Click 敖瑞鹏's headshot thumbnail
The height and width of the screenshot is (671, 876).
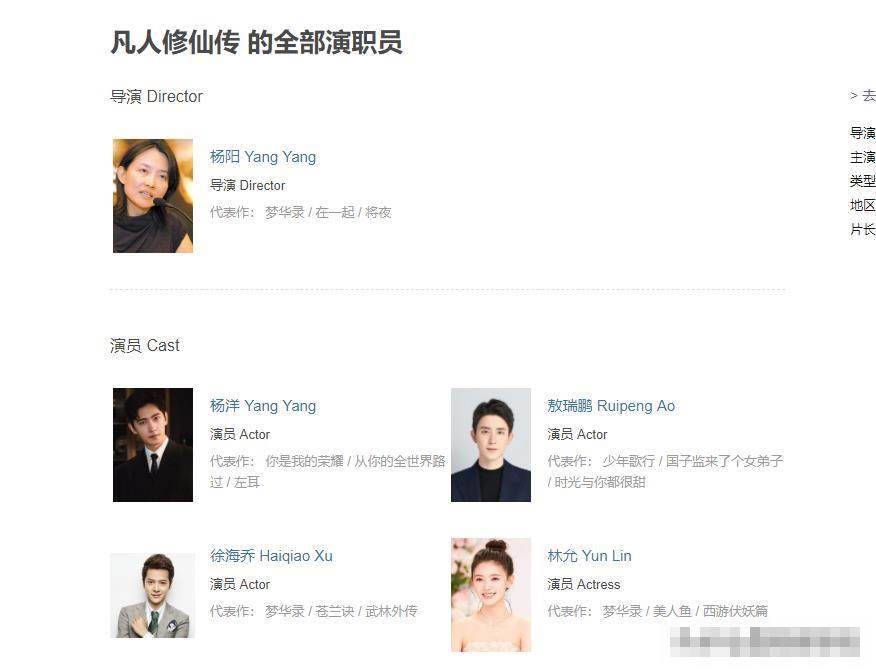coord(491,445)
